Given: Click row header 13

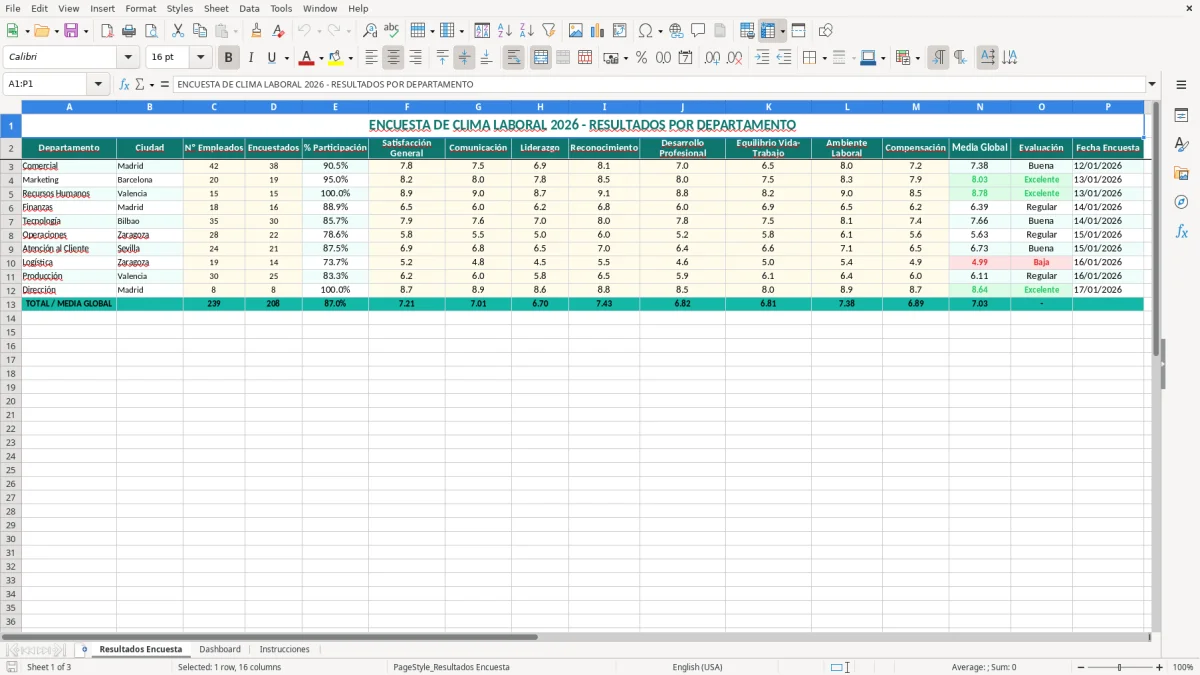Looking at the screenshot, I should [x=10, y=304].
